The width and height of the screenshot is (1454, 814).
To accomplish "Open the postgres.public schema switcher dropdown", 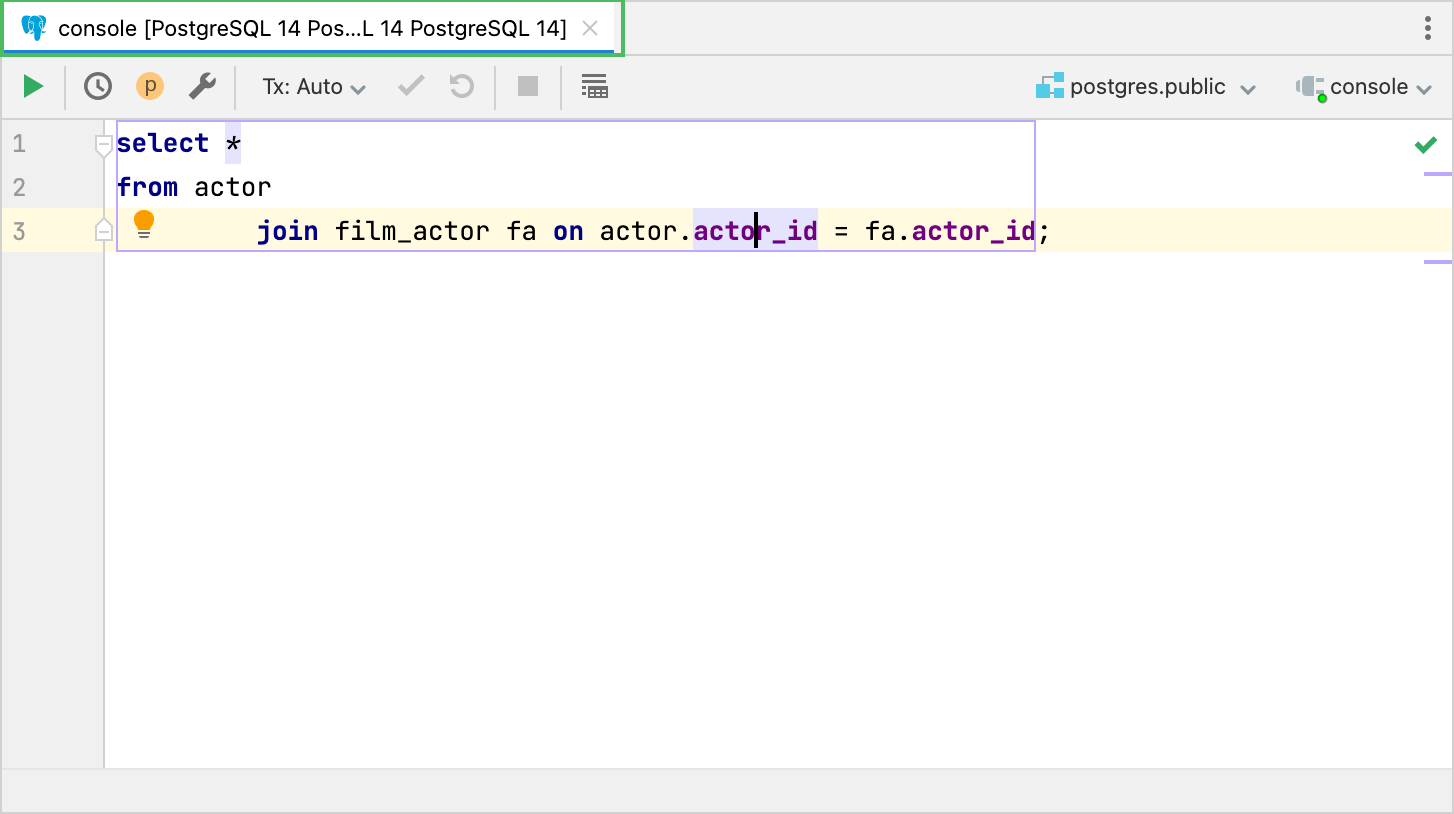I will [x=1148, y=86].
